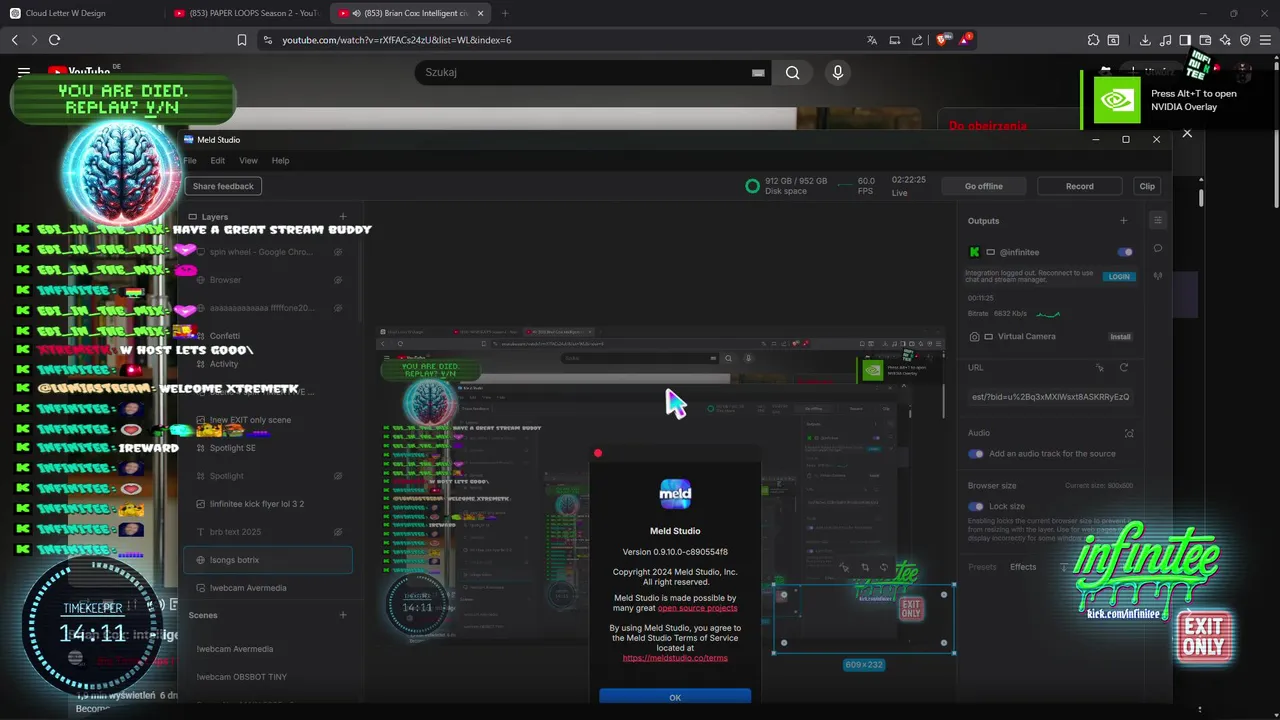
Task: Click the URL interact cursor icon
Action: 1100,368
